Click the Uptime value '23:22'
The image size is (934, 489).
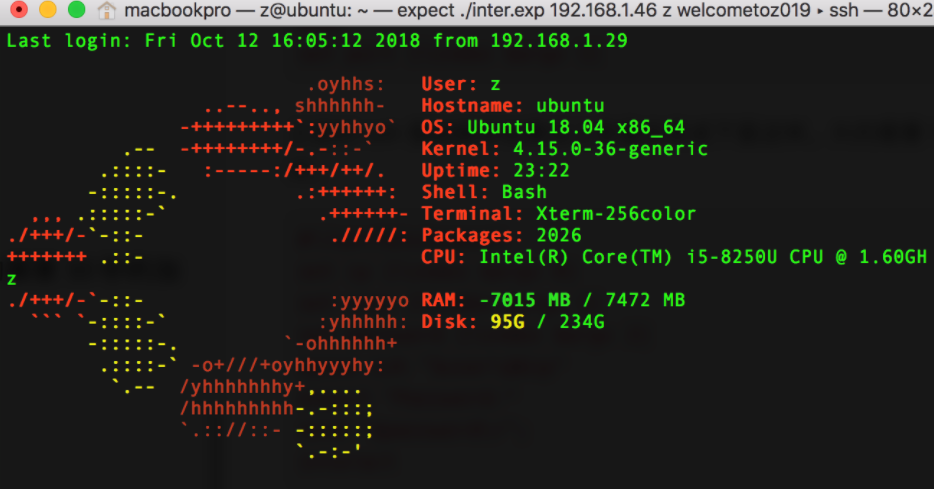point(541,170)
